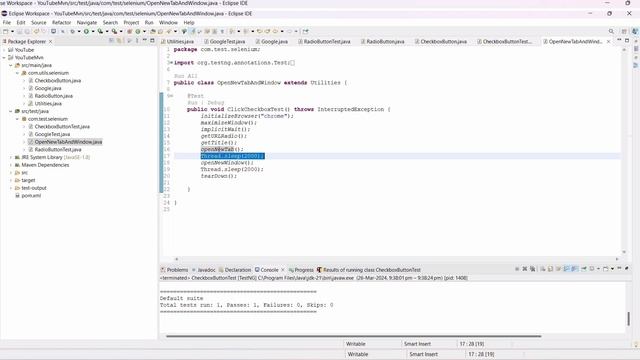Click Package Explorer filter icon
Screen dimensions: 640x360
pos(129,41)
